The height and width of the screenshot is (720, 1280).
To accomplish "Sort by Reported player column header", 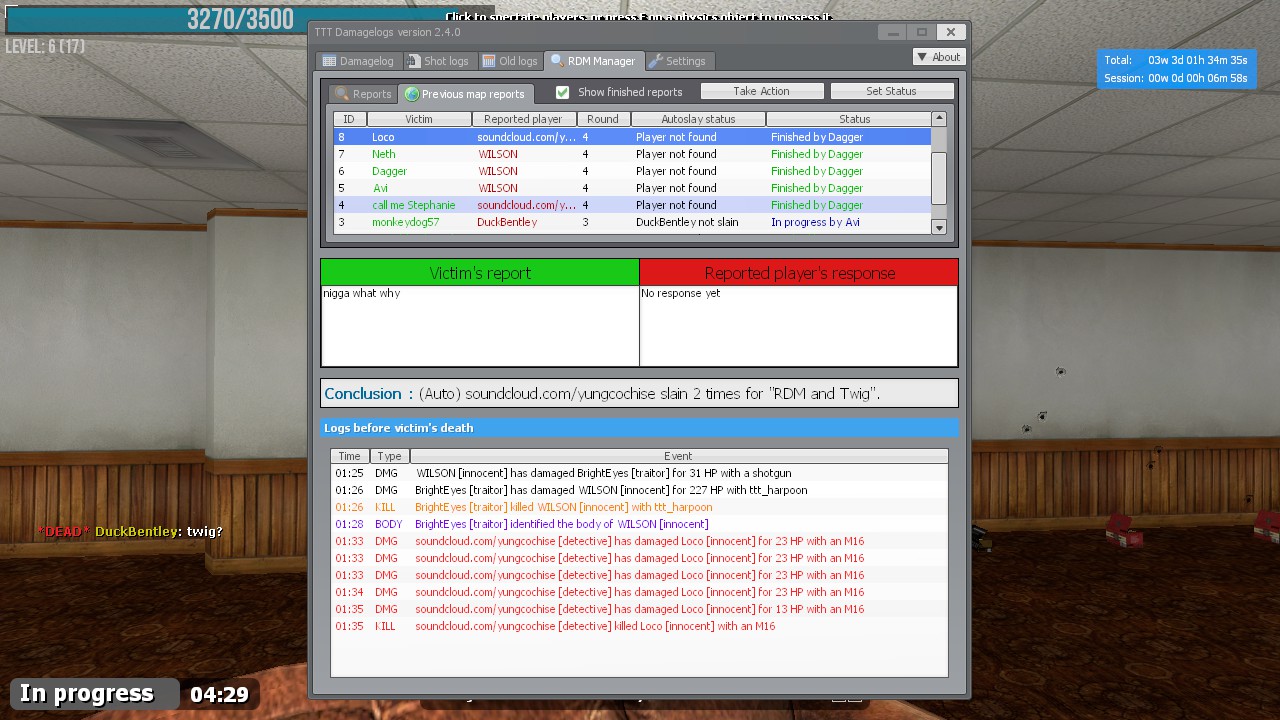I will [x=524, y=119].
